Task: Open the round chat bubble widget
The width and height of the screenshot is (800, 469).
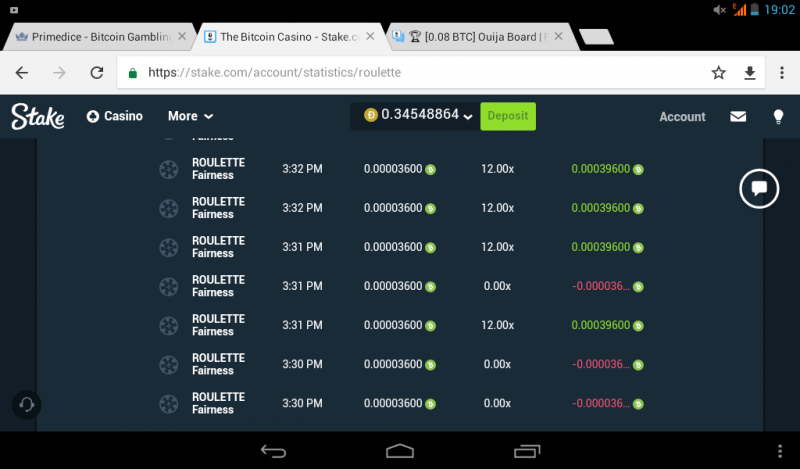Action: (759, 188)
